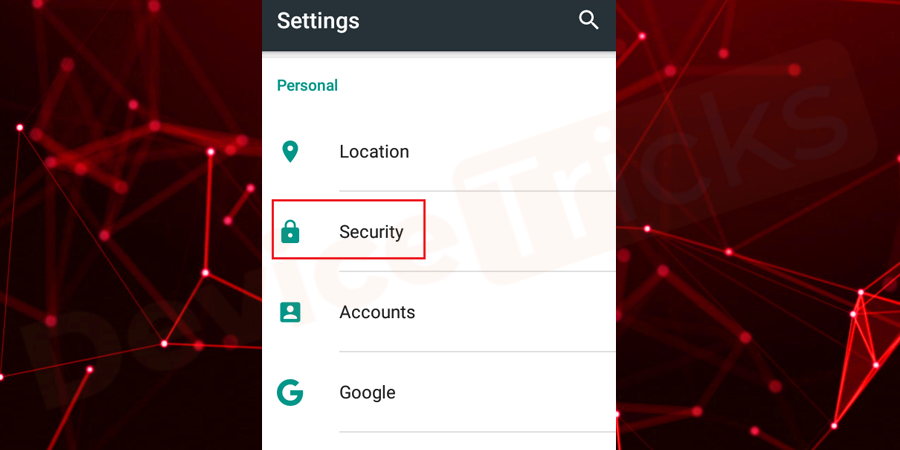The width and height of the screenshot is (900, 450).
Task: Tap the Security padlock icon
Action: [290, 232]
